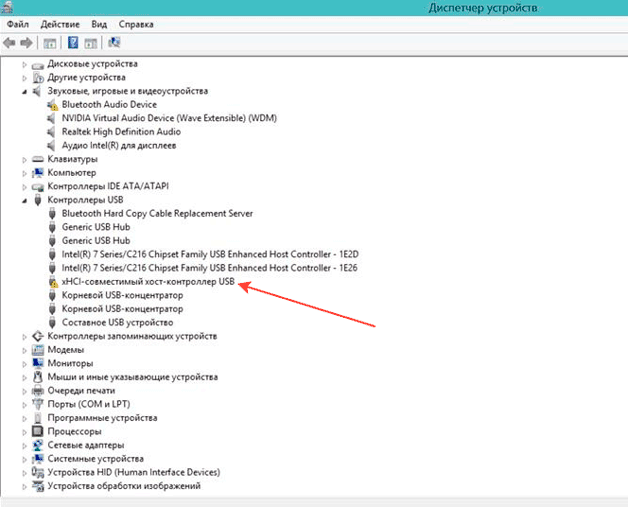This screenshot has height=507, width=628.
Task: Select Bluetooth Hard Copy Cable Replacement Server
Action: (x=157, y=214)
